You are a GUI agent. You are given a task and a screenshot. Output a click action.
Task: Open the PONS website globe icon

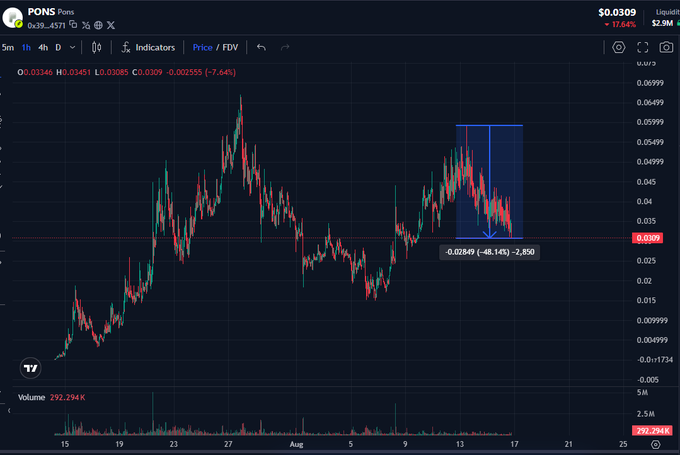(x=98, y=25)
